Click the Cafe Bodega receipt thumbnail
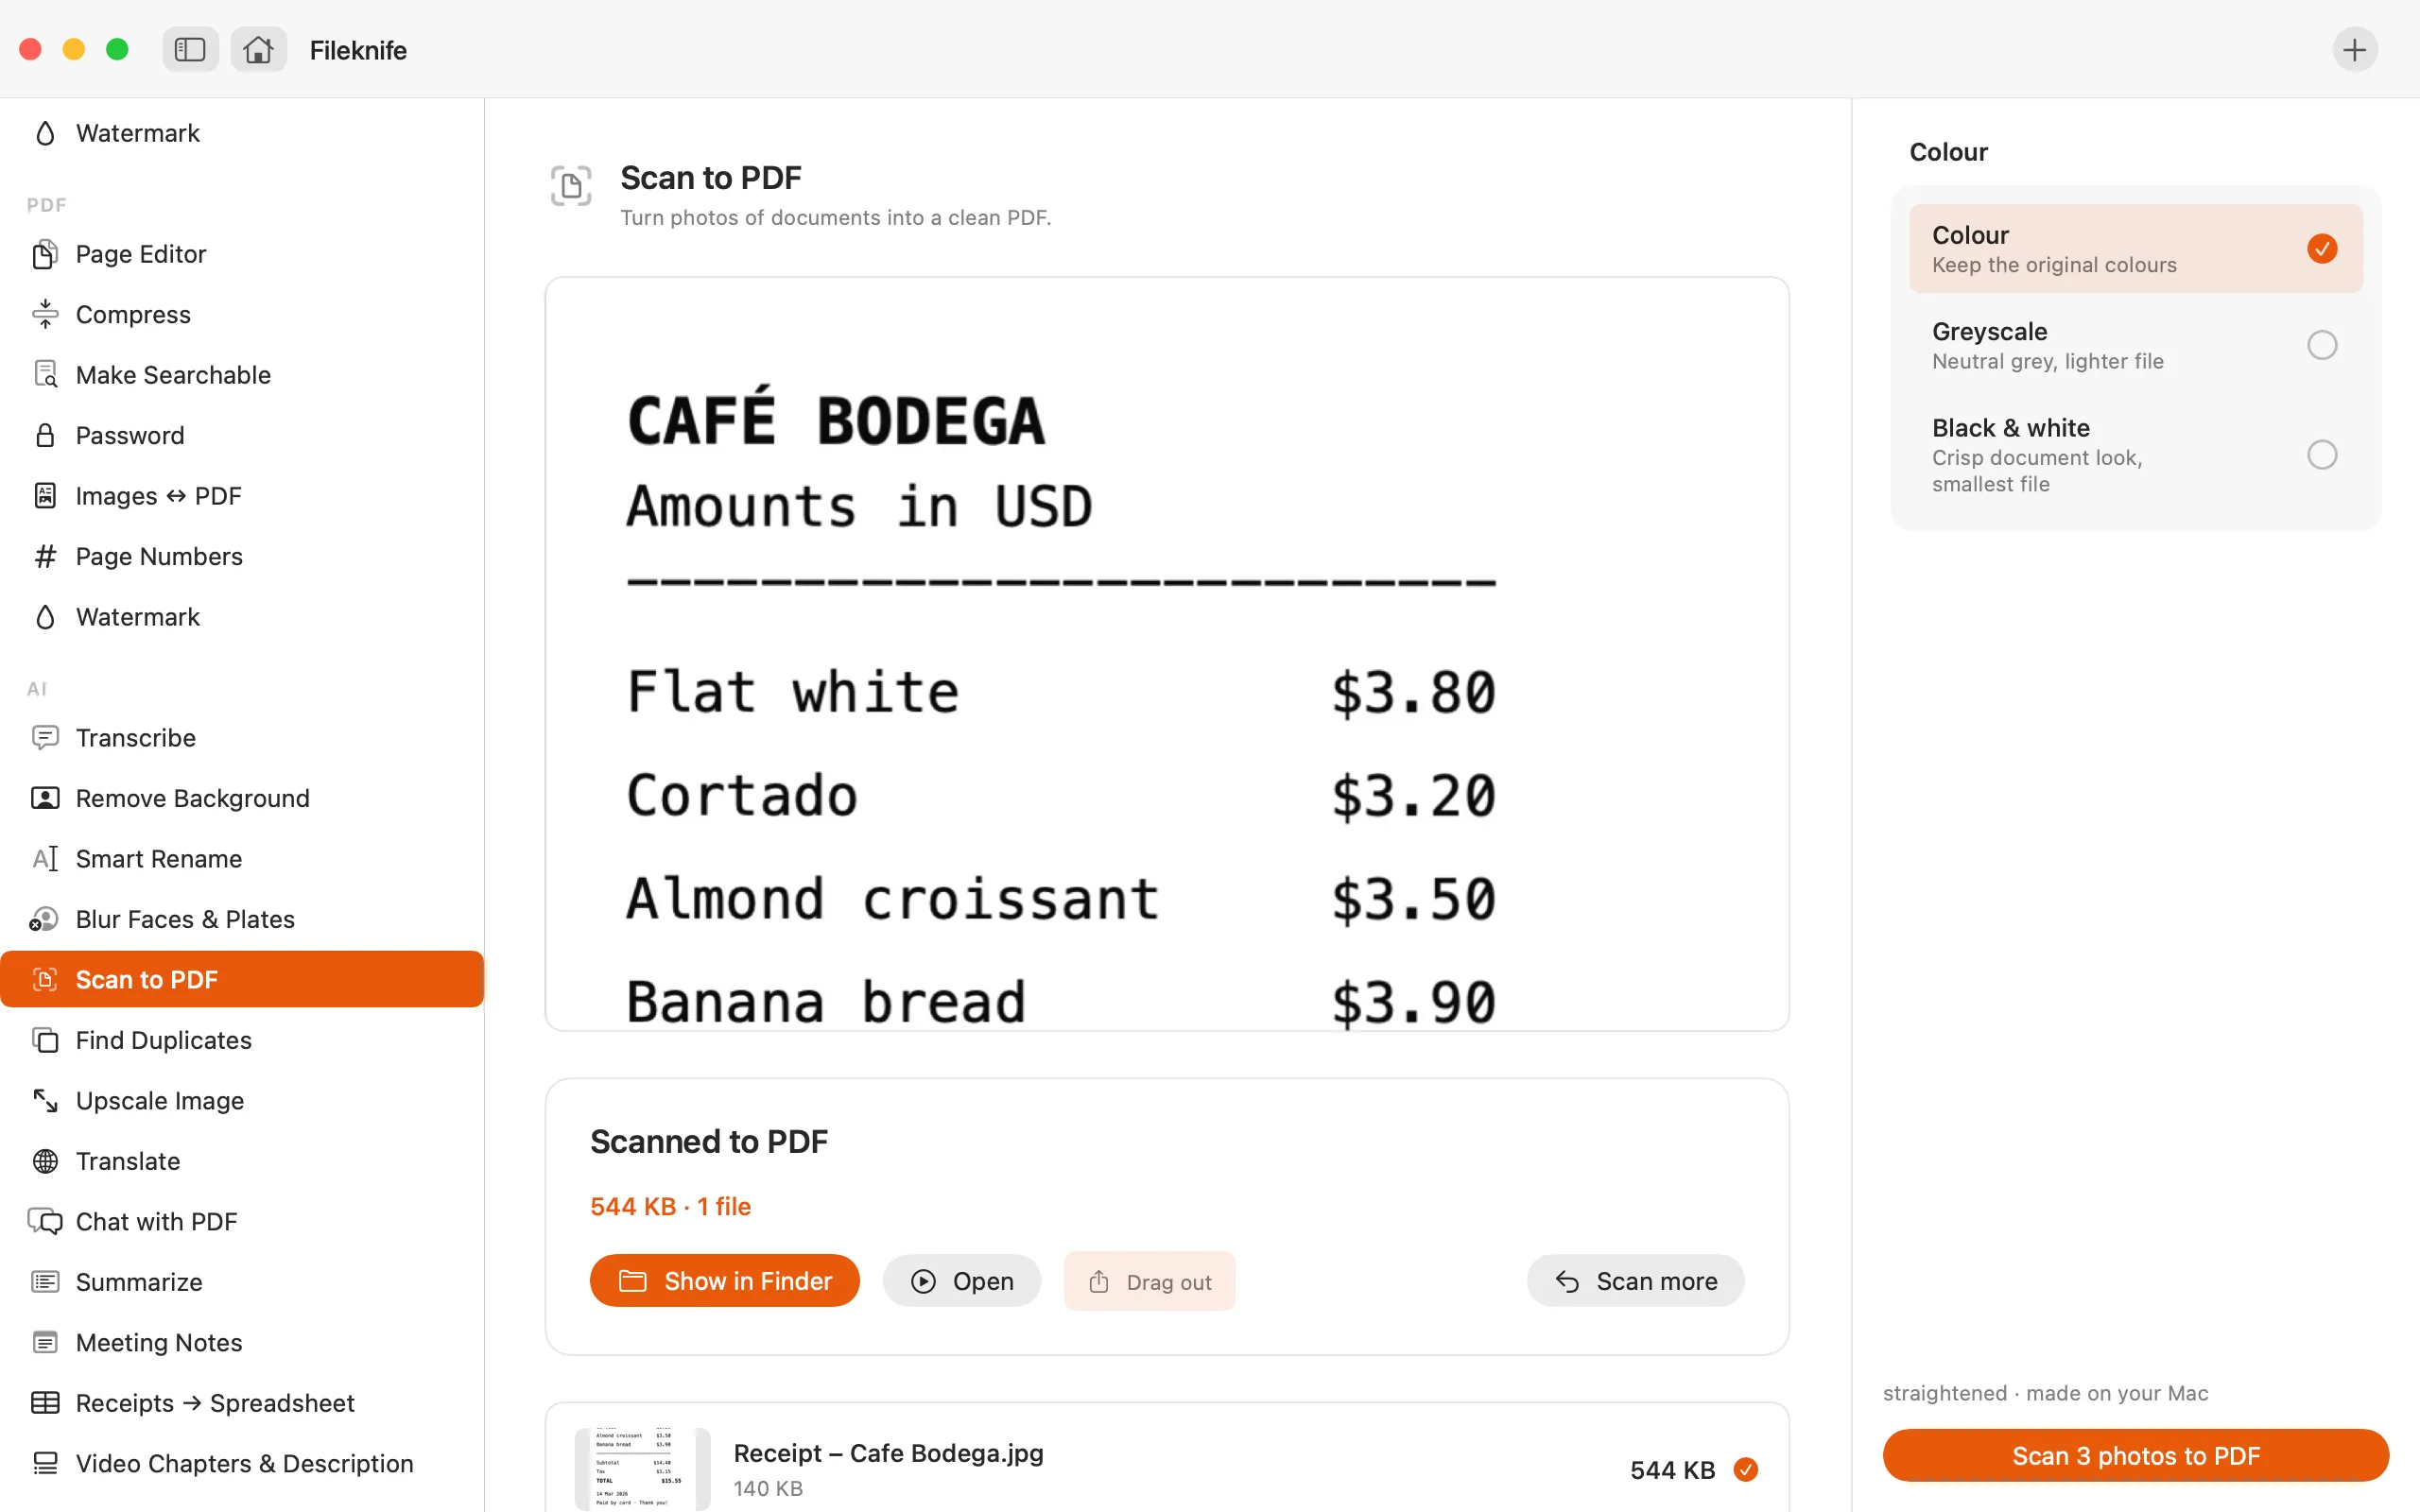The width and height of the screenshot is (2420, 1512). (642, 1467)
